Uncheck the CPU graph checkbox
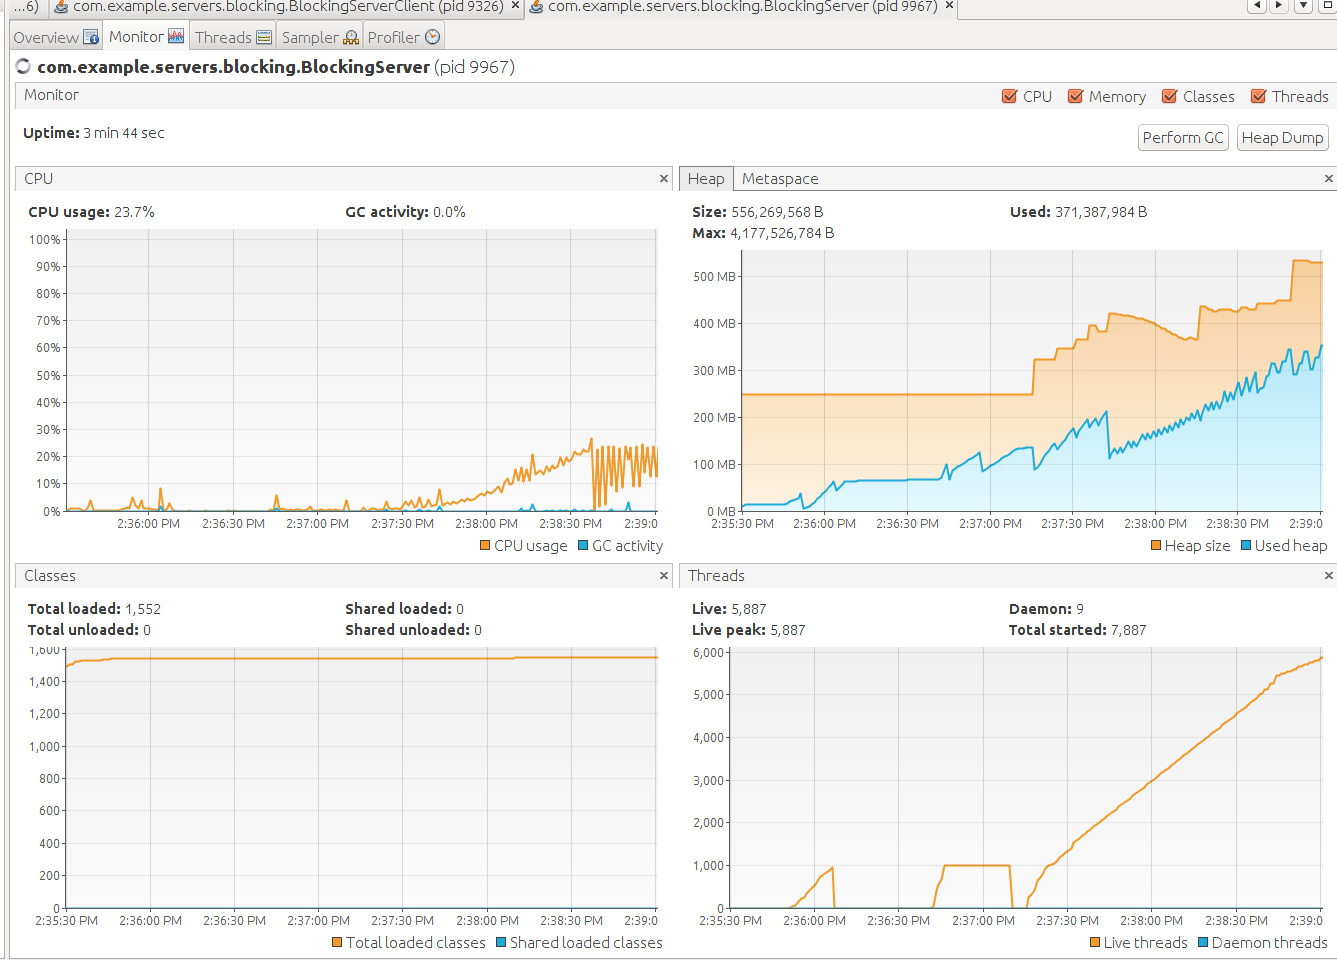The height and width of the screenshot is (960, 1337). click(x=1010, y=97)
